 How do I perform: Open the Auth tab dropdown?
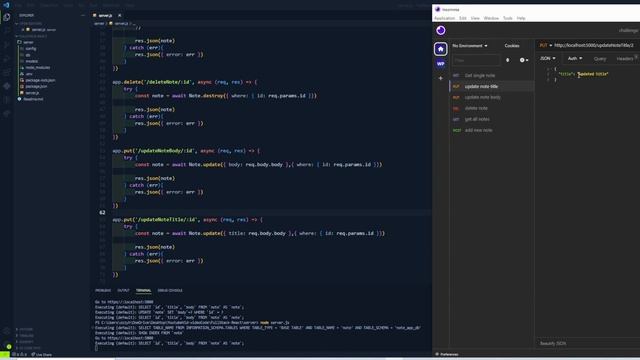[575, 58]
